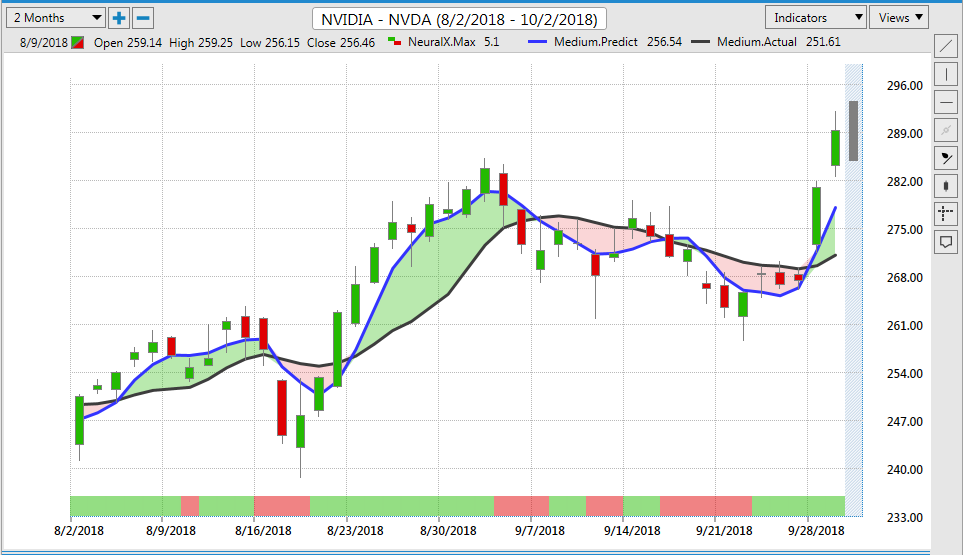Click the green-red candle icon beside 8/9/2018
The height and width of the screenshot is (555, 963).
[x=78, y=43]
